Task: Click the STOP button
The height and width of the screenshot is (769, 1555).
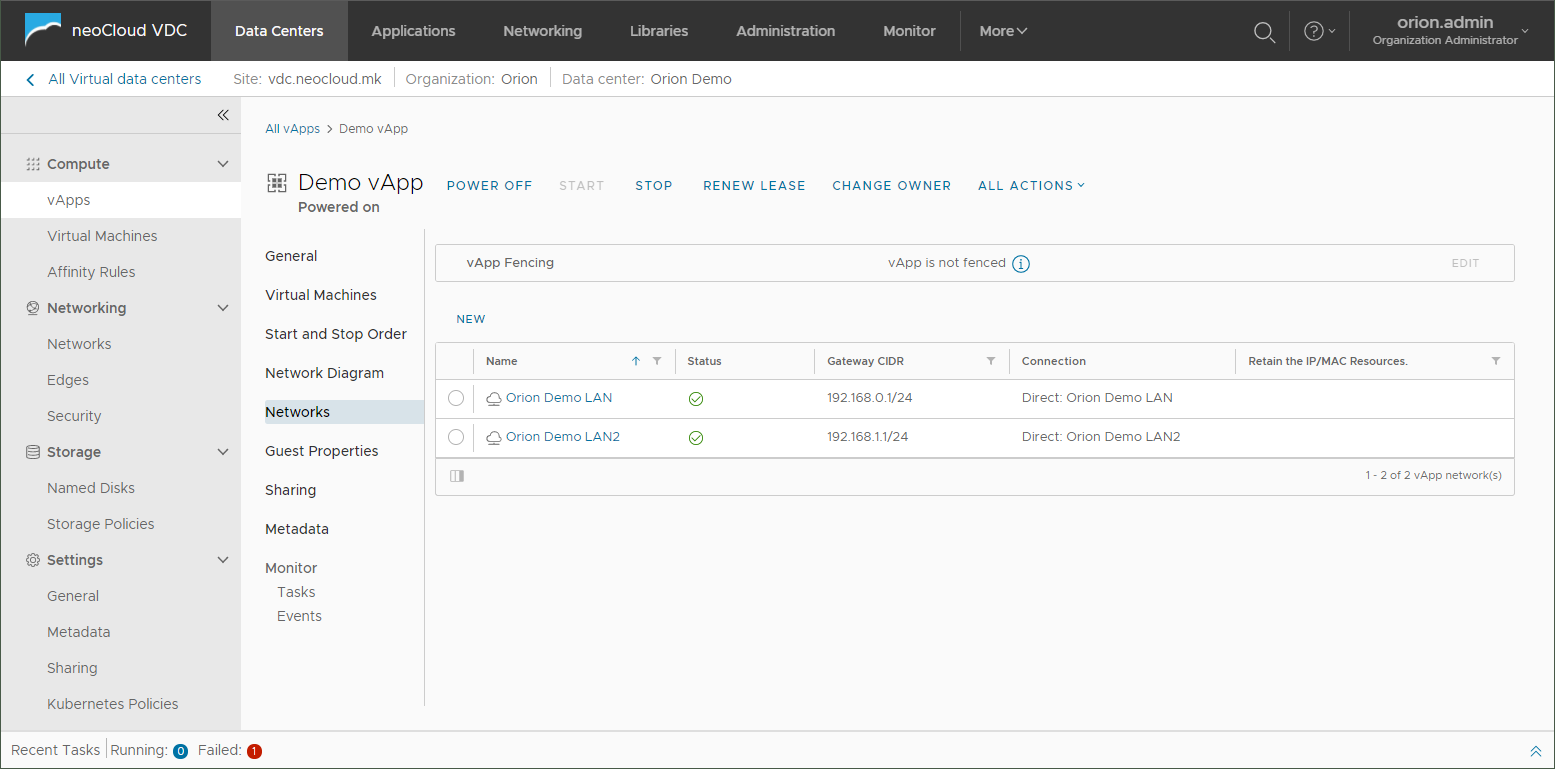Action: (654, 185)
